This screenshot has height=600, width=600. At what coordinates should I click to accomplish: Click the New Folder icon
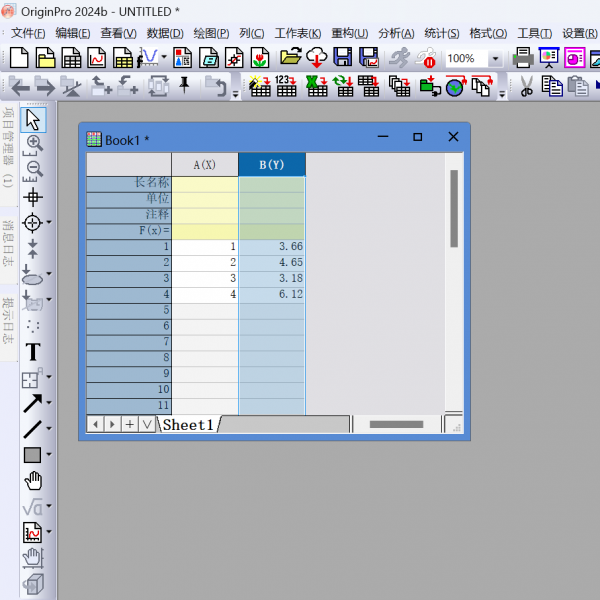point(45,58)
